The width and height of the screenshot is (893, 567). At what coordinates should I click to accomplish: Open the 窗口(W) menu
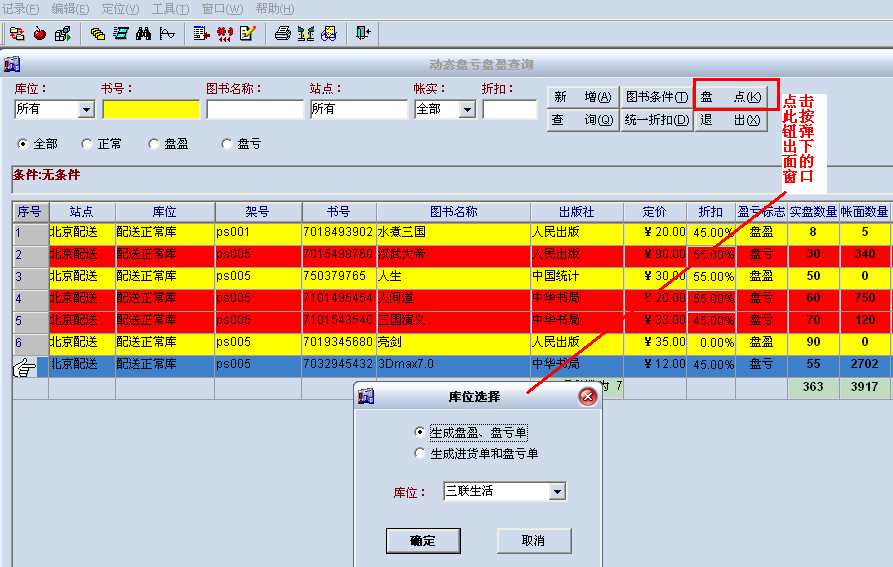click(x=223, y=9)
